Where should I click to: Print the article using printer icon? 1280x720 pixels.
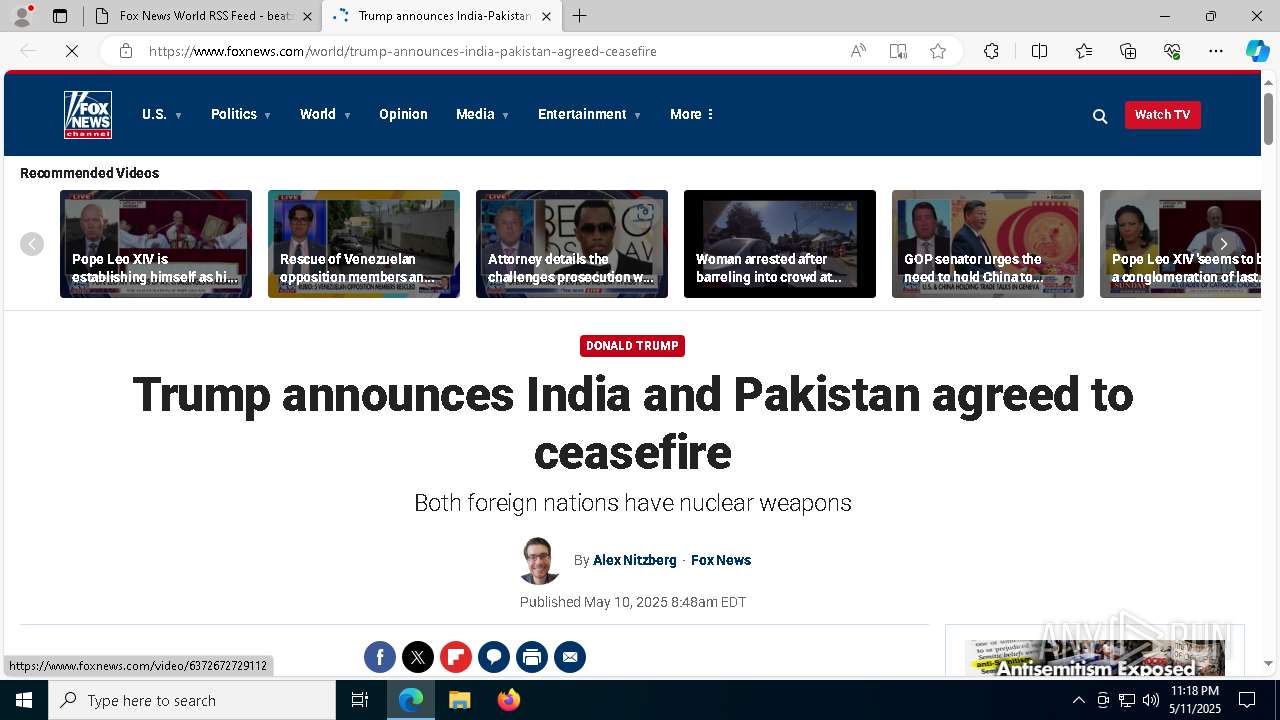pos(532,657)
